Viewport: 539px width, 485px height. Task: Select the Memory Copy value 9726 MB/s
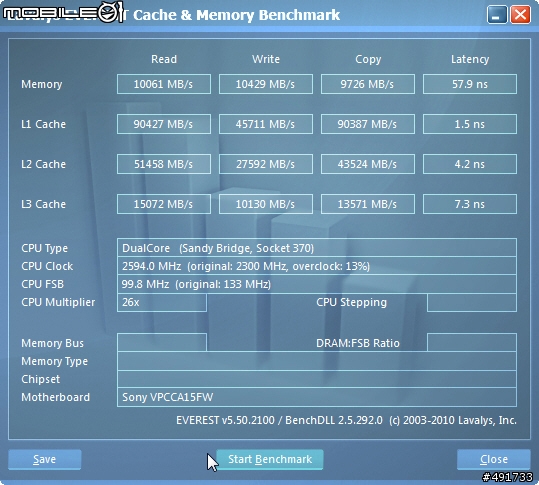(368, 84)
